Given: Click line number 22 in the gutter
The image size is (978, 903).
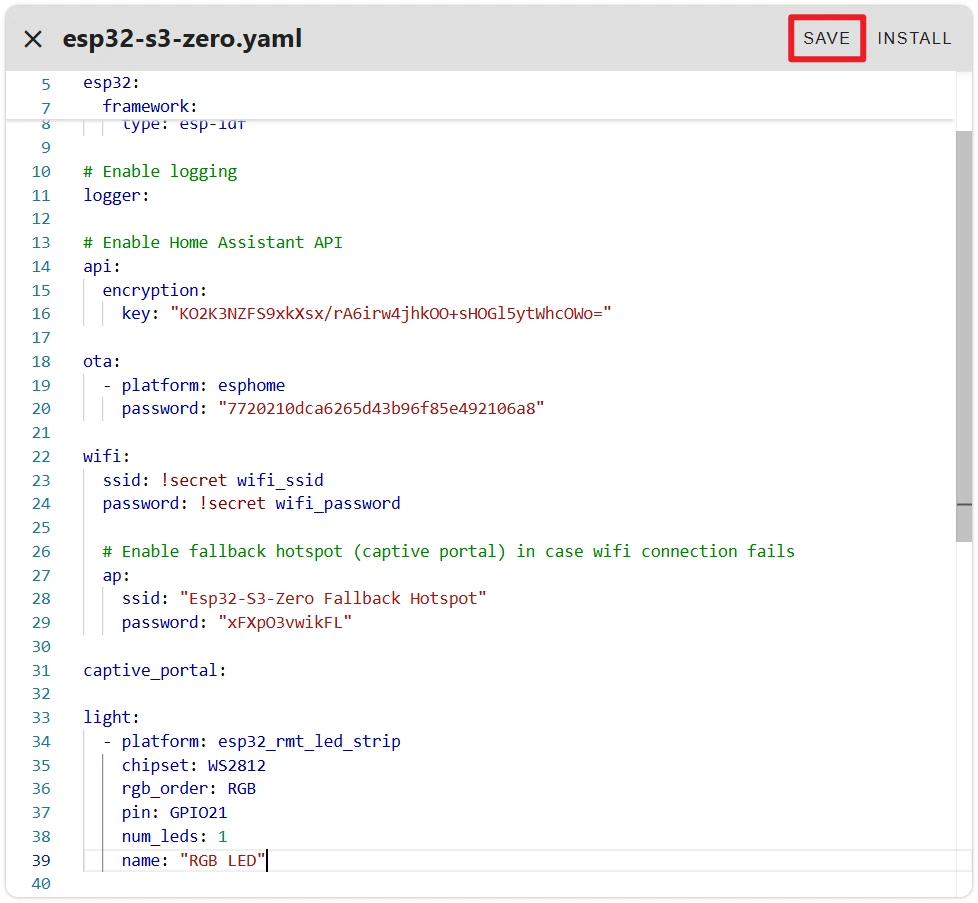Looking at the screenshot, I should point(41,456).
